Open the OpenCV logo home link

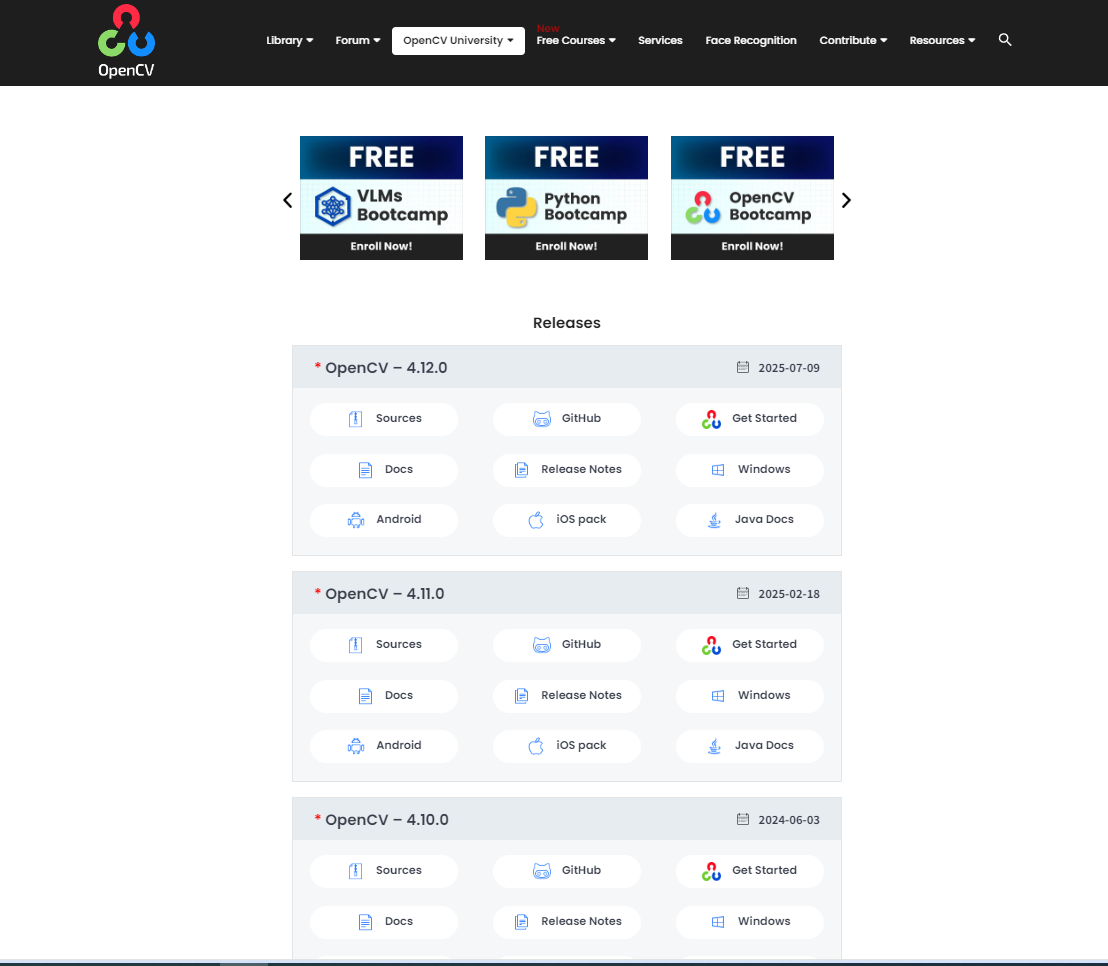[126, 41]
